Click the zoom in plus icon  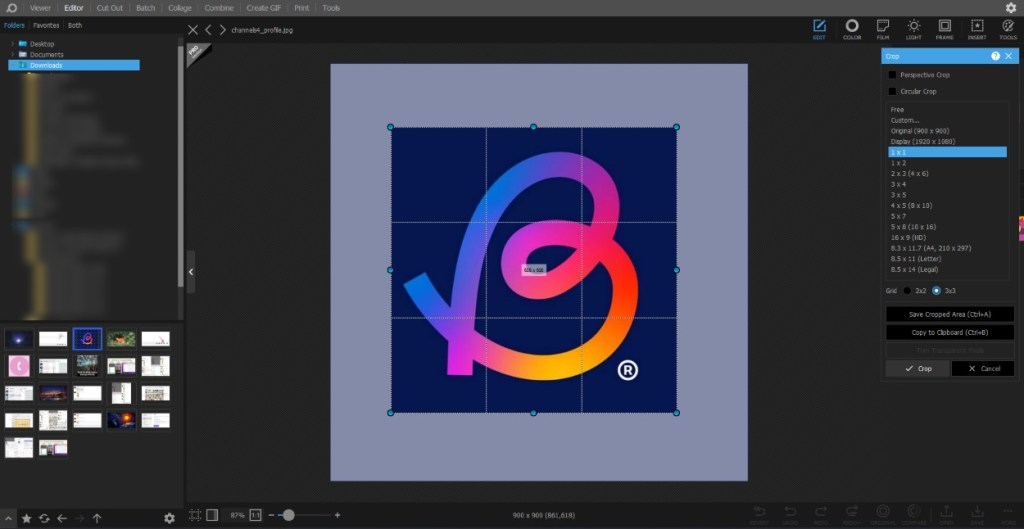[x=337, y=515]
